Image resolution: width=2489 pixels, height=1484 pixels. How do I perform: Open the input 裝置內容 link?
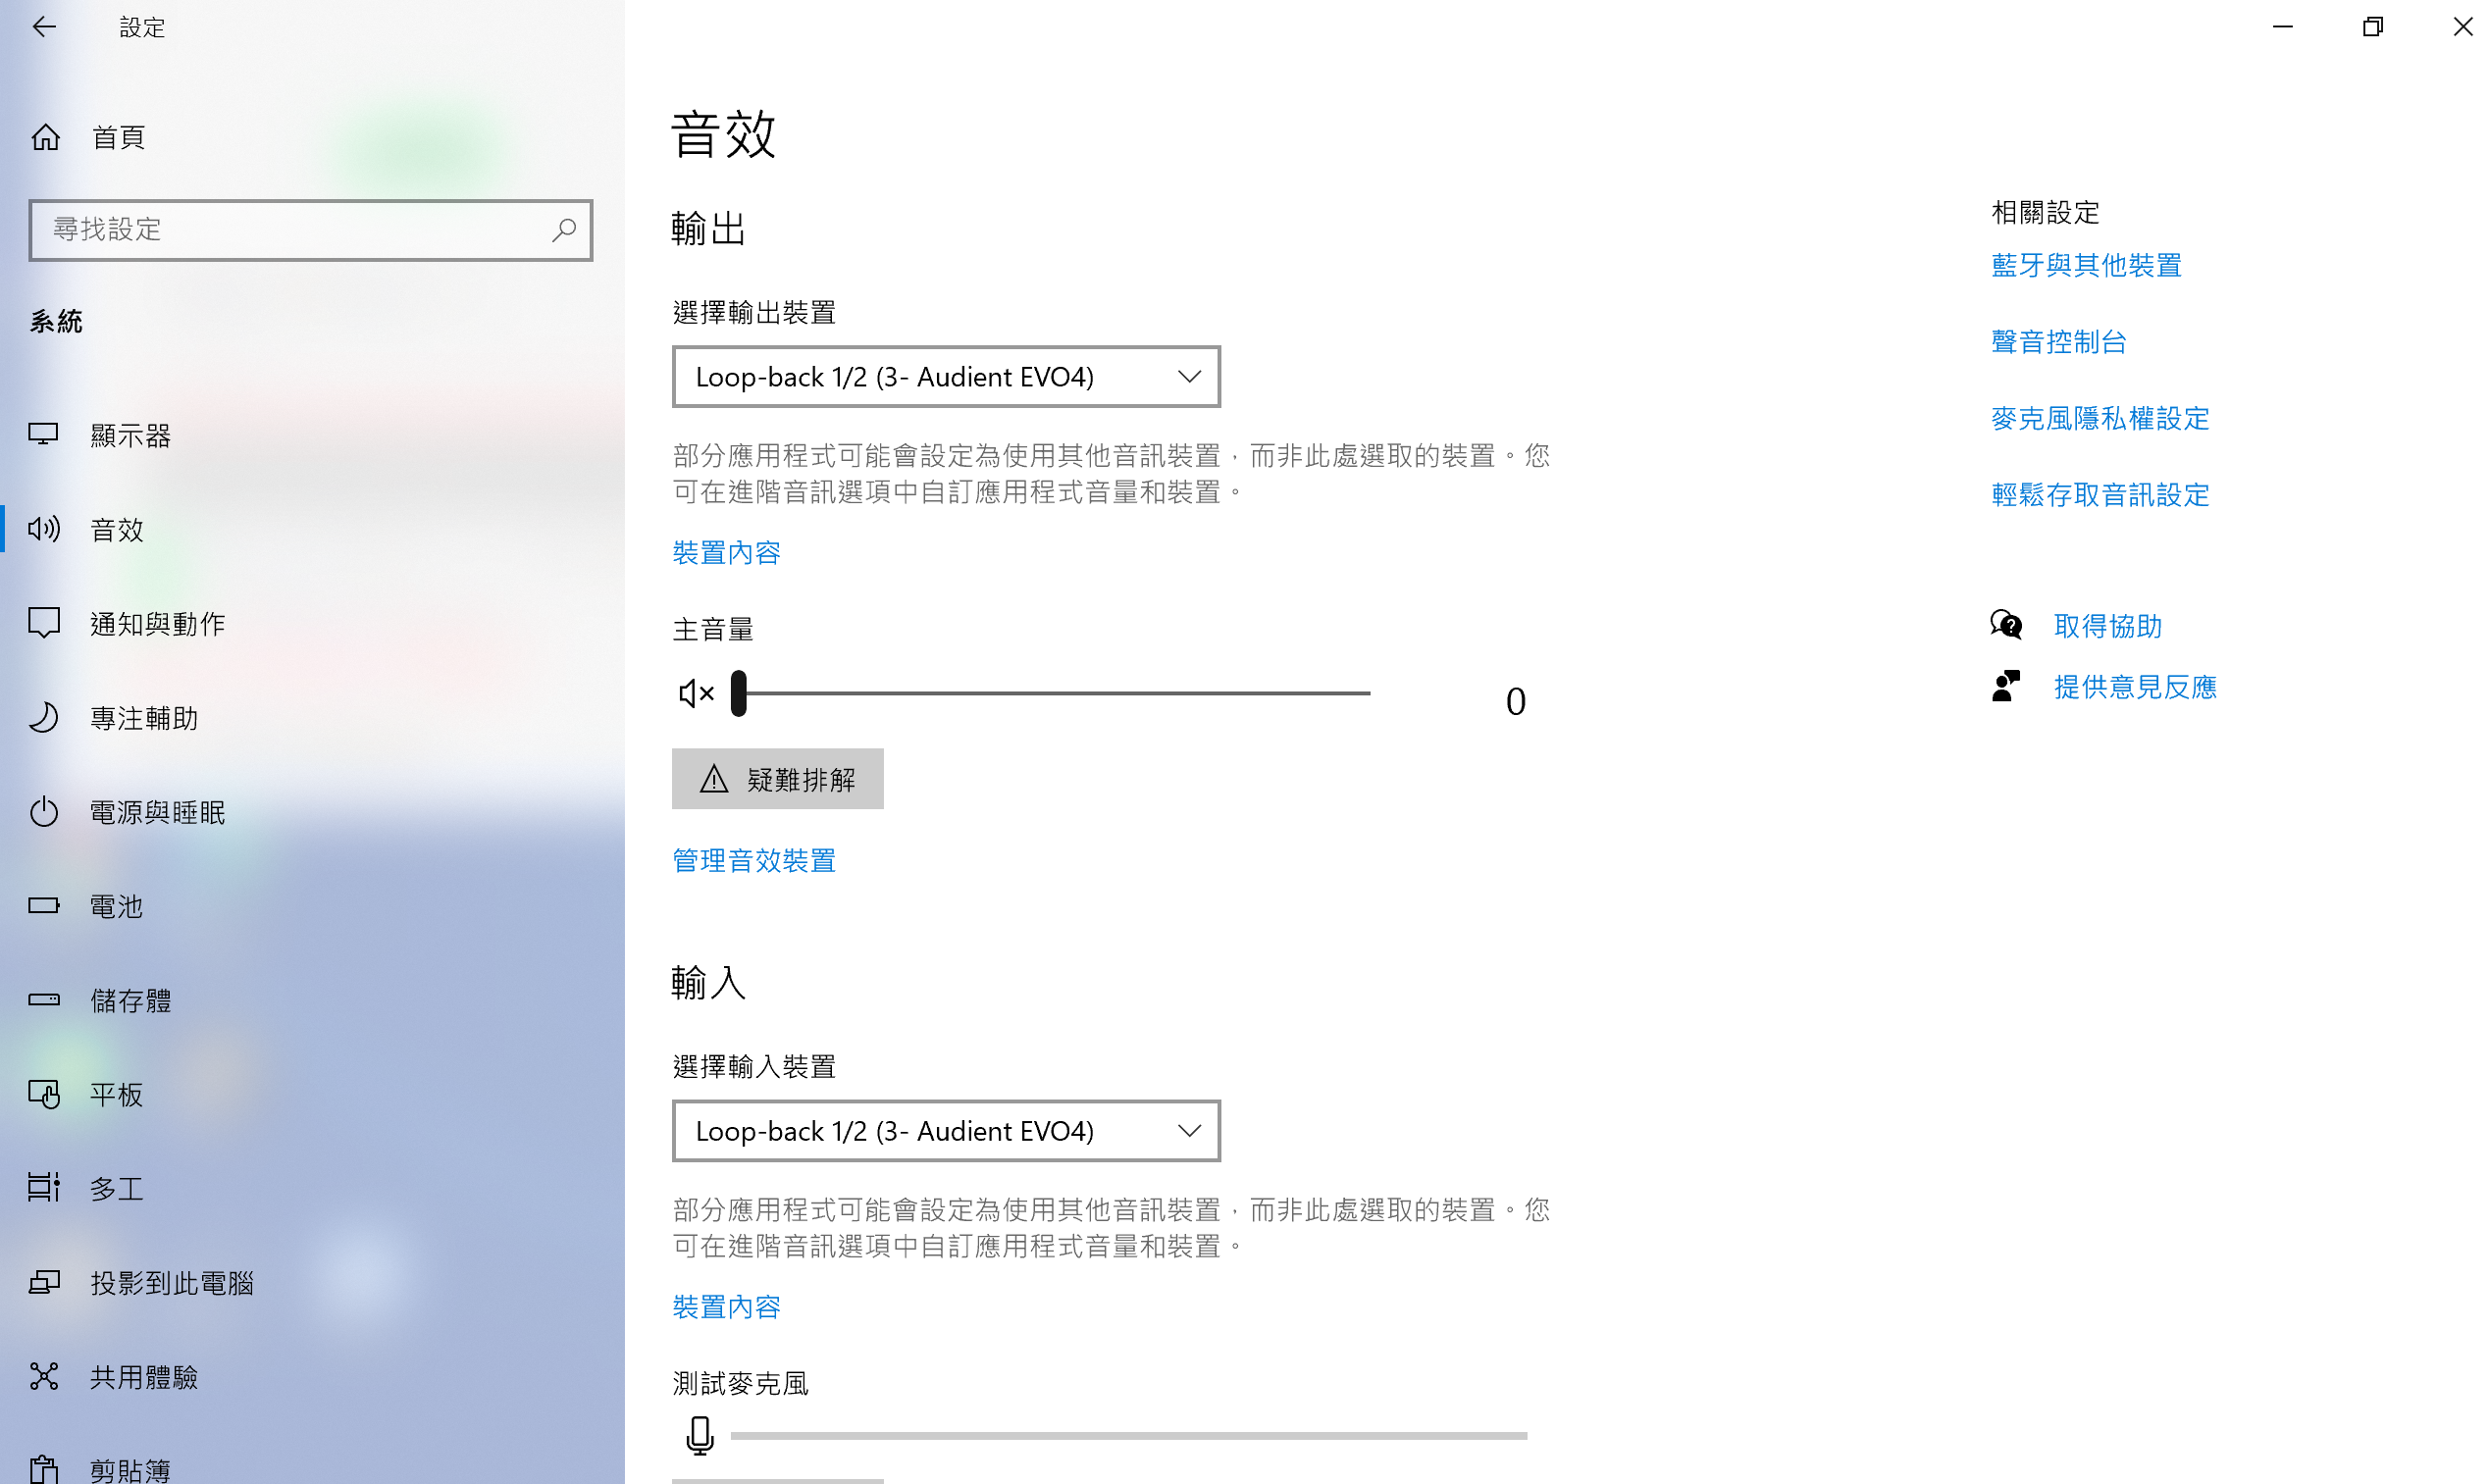click(726, 1307)
